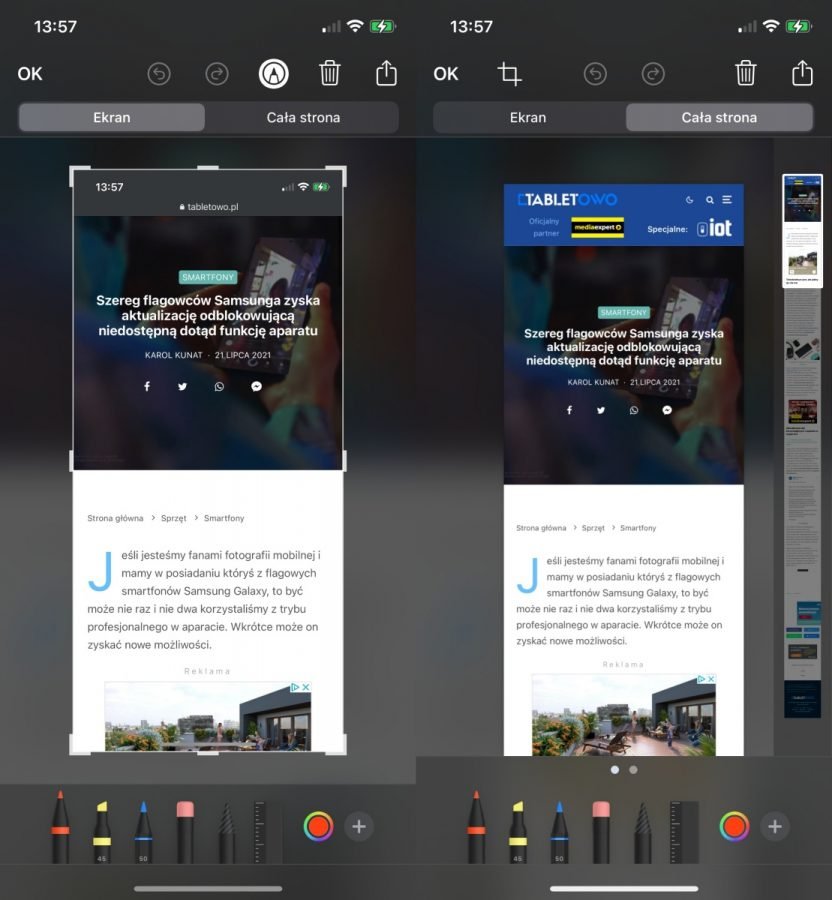Image resolution: width=832 pixels, height=900 pixels.
Task: Click Facebook share icon in left preview
Action: click(x=147, y=386)
